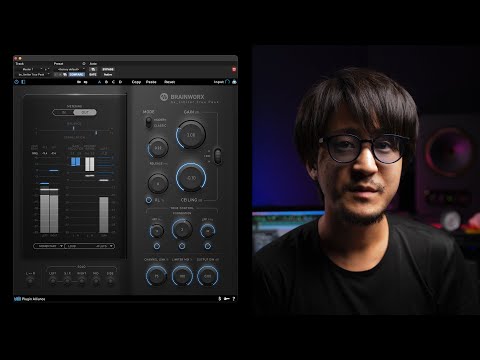
Task: Click the Balance meter bar
Action: 74,130
